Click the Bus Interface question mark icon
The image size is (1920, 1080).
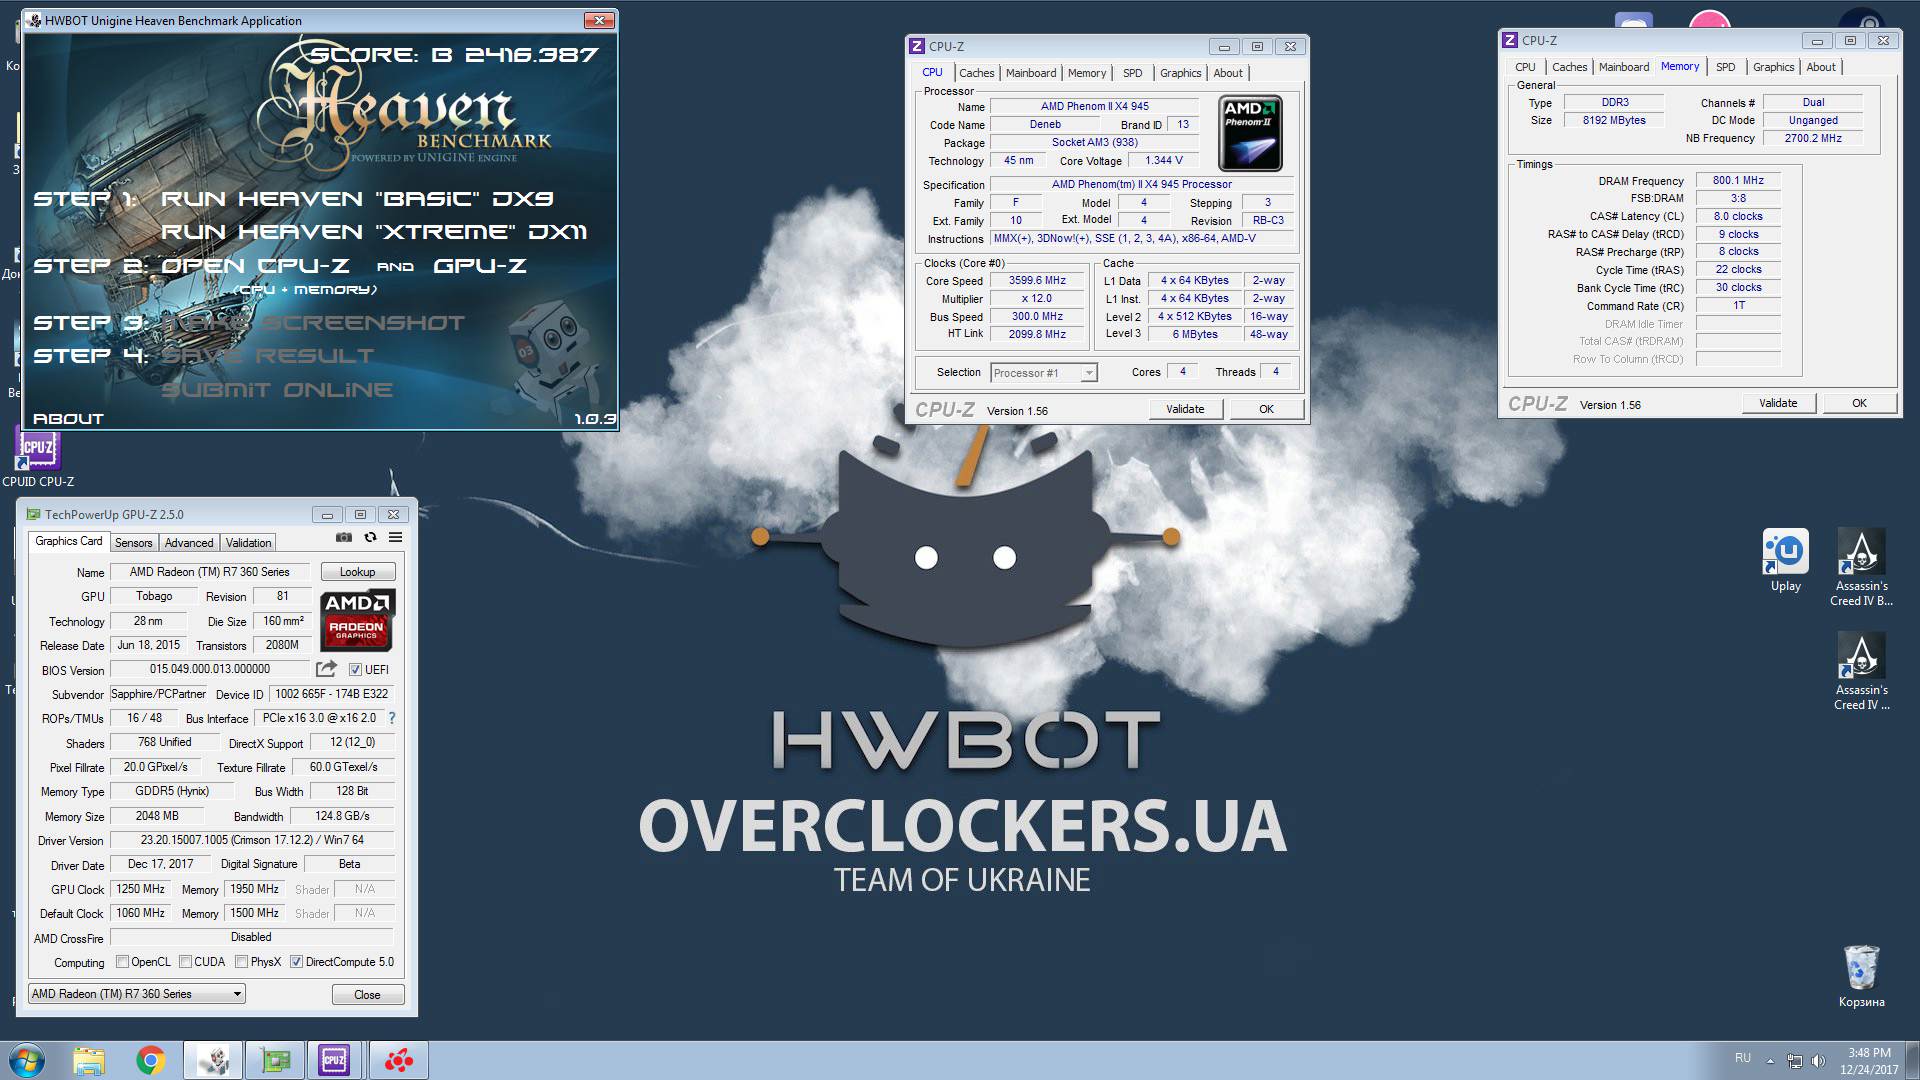click(x=392, y=718)
